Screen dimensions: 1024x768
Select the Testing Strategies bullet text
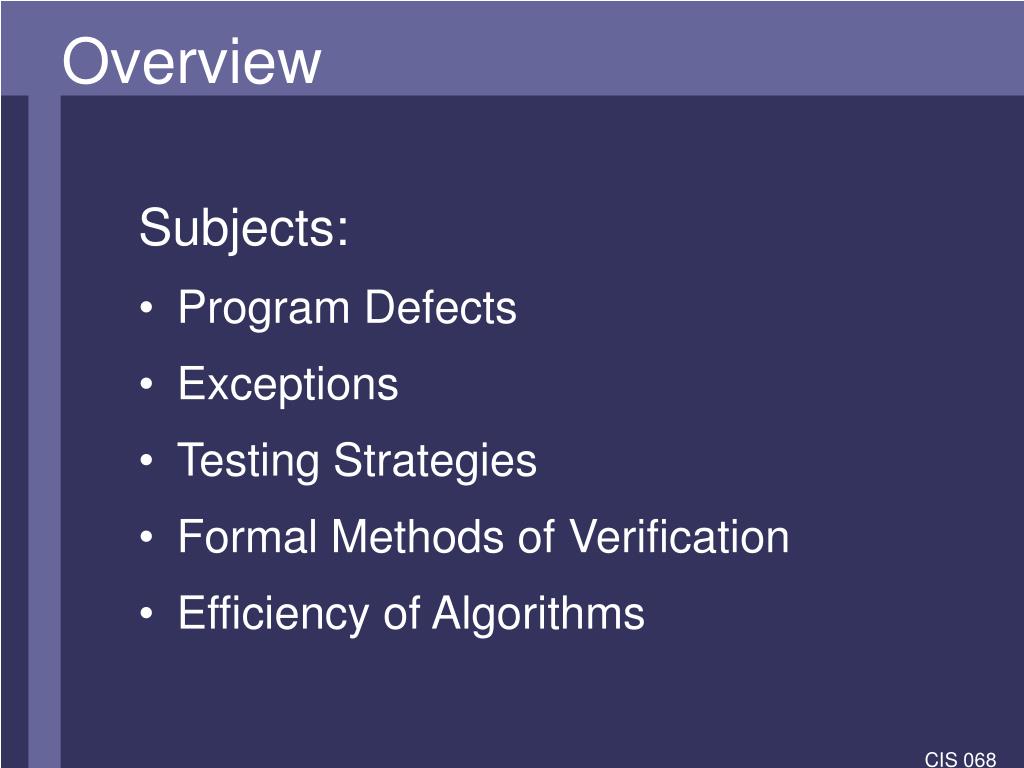(x=357, y=460)
